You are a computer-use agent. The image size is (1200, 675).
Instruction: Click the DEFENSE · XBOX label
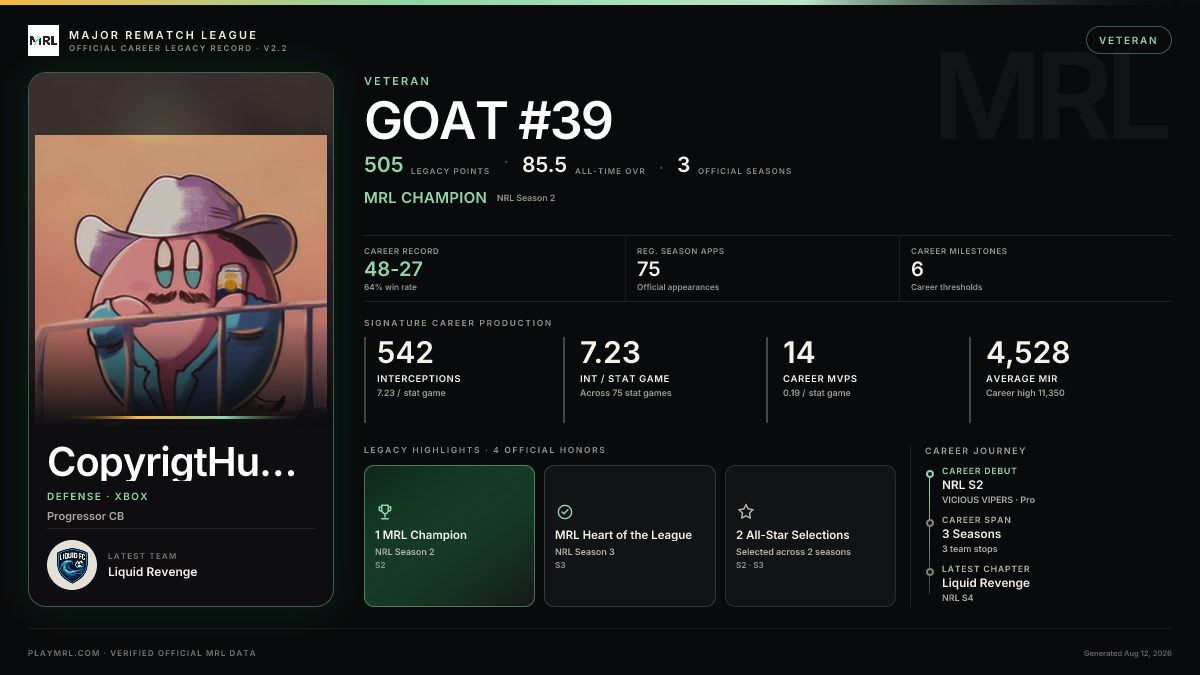[x=96, y=496]
